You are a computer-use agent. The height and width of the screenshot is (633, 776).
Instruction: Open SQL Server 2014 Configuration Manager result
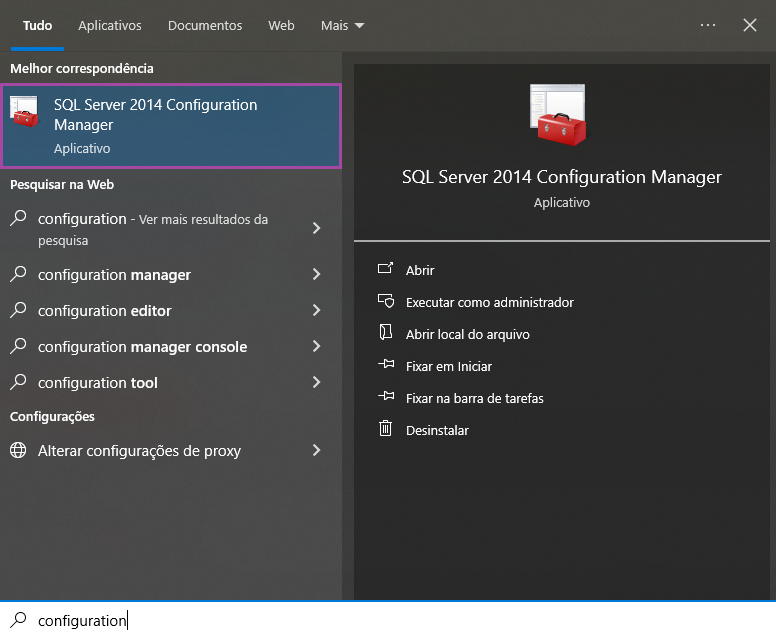[171, 126]
